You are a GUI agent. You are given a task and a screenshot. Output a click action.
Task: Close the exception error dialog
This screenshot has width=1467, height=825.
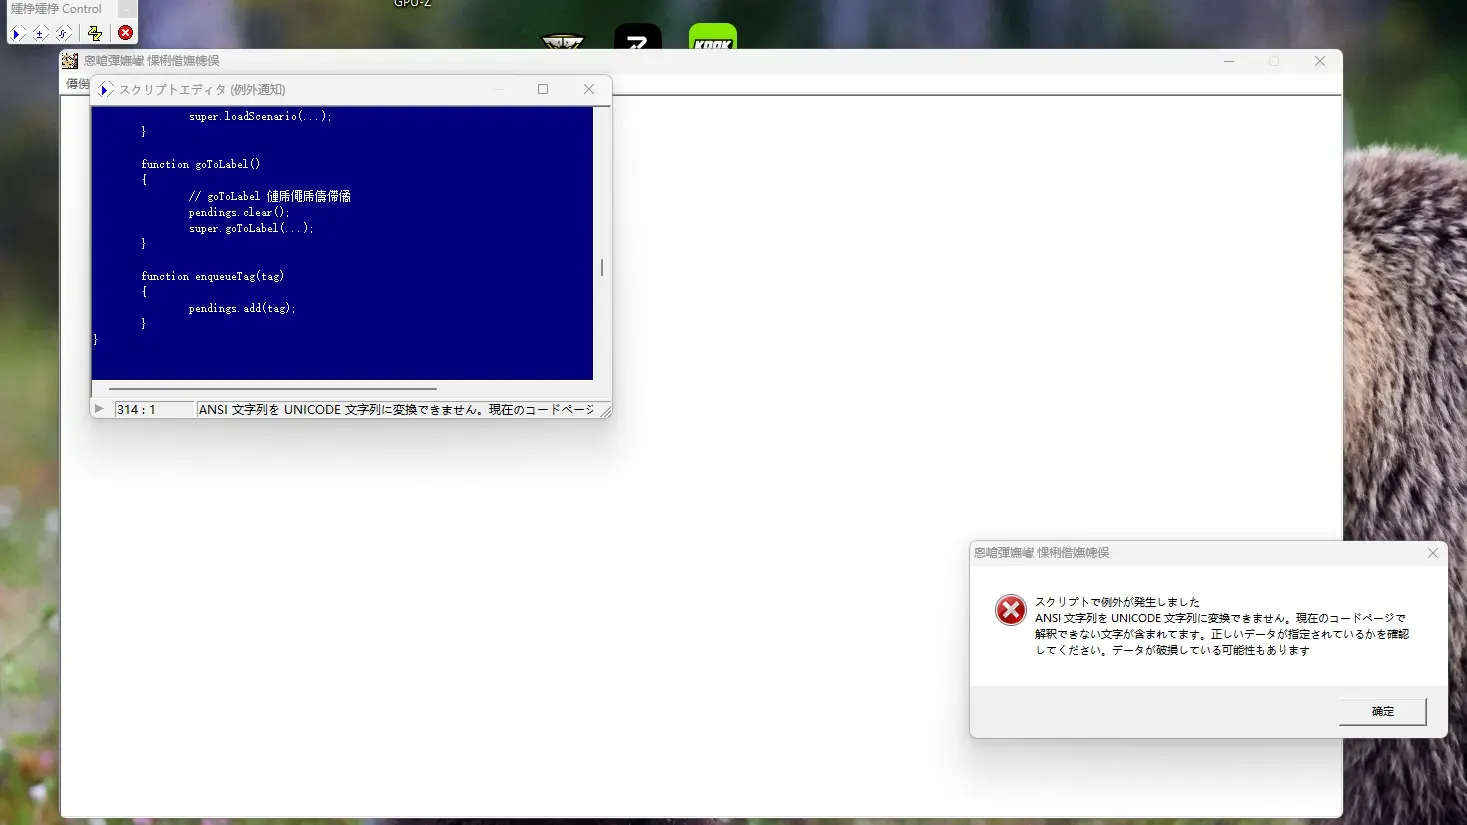1433,553
